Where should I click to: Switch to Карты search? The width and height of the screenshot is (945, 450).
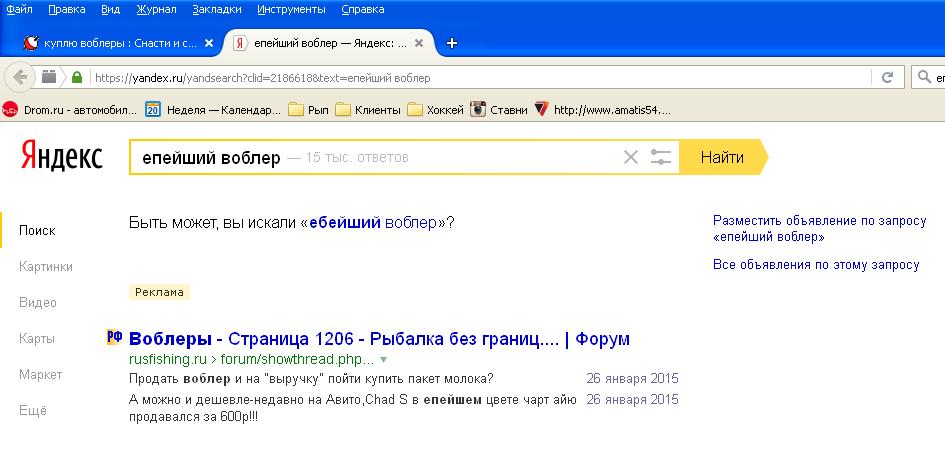(x=37, y=339)
